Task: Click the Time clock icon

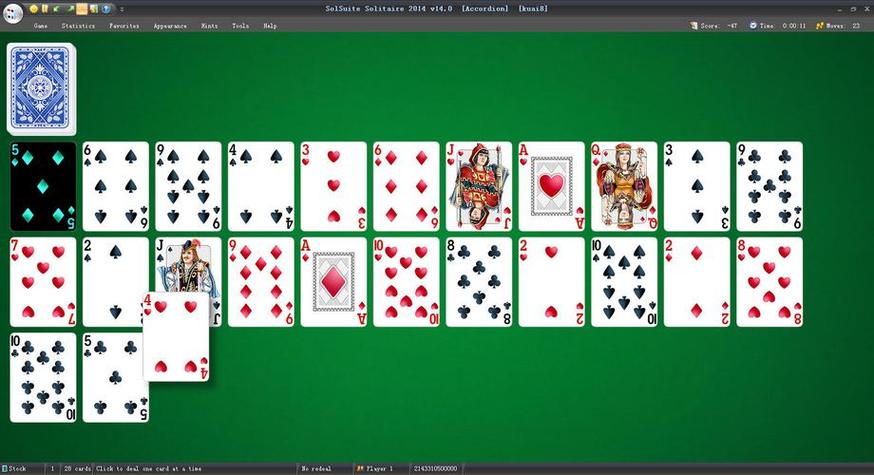Action: (753, 26)
